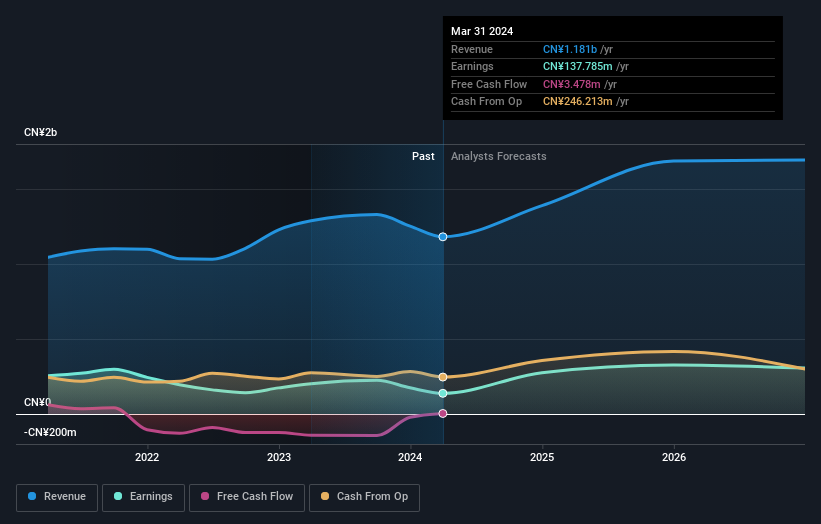The width and height of the screenshot is (821, 524).
Task: Click the CN¥1.181b revenue value
Action: tap(570, 49)
